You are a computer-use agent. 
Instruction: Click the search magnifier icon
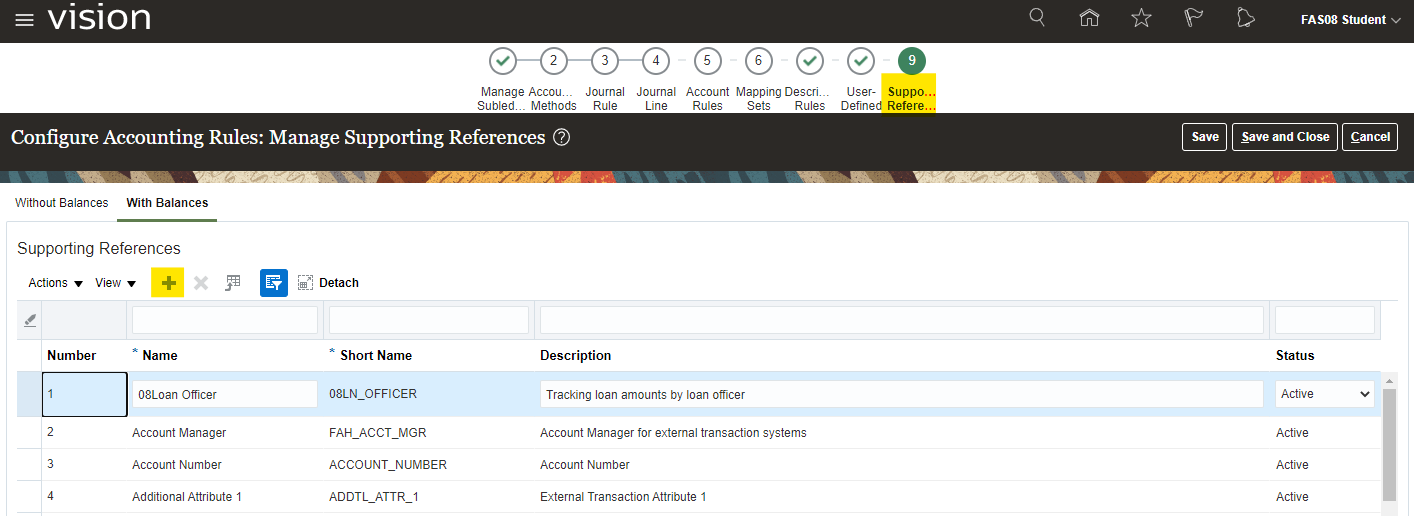[1037, 18]
